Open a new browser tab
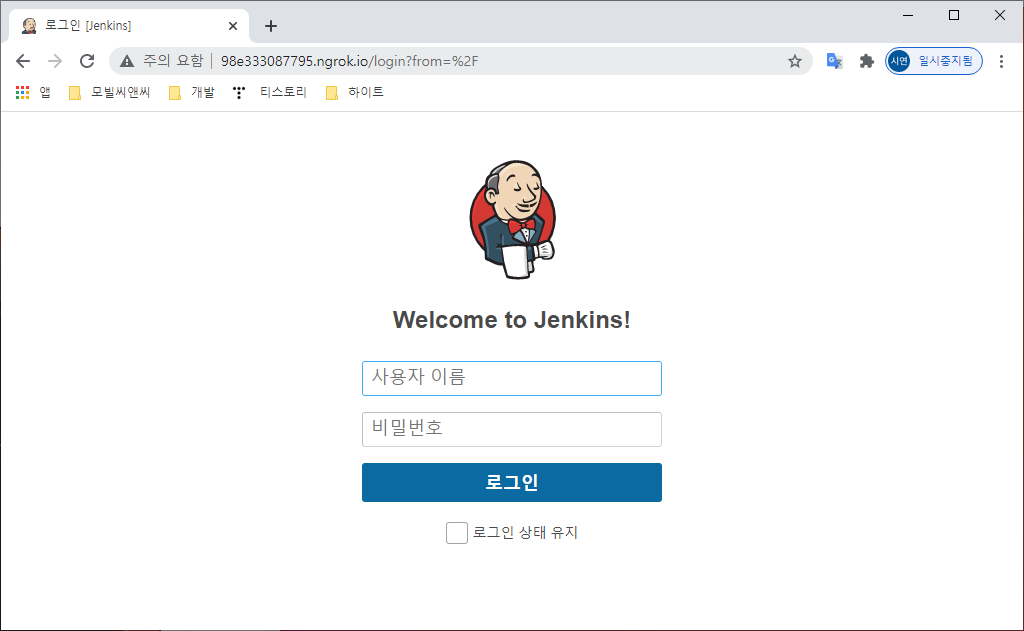The height and width of the screenshot is (631, 1024). (271, 26)
